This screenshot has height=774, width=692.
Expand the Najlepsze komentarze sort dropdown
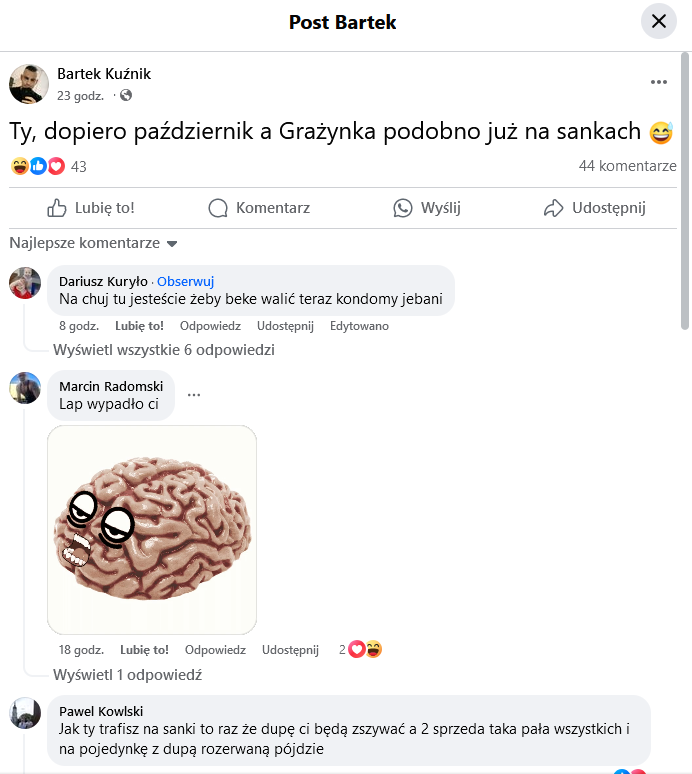tap(93, 243)
